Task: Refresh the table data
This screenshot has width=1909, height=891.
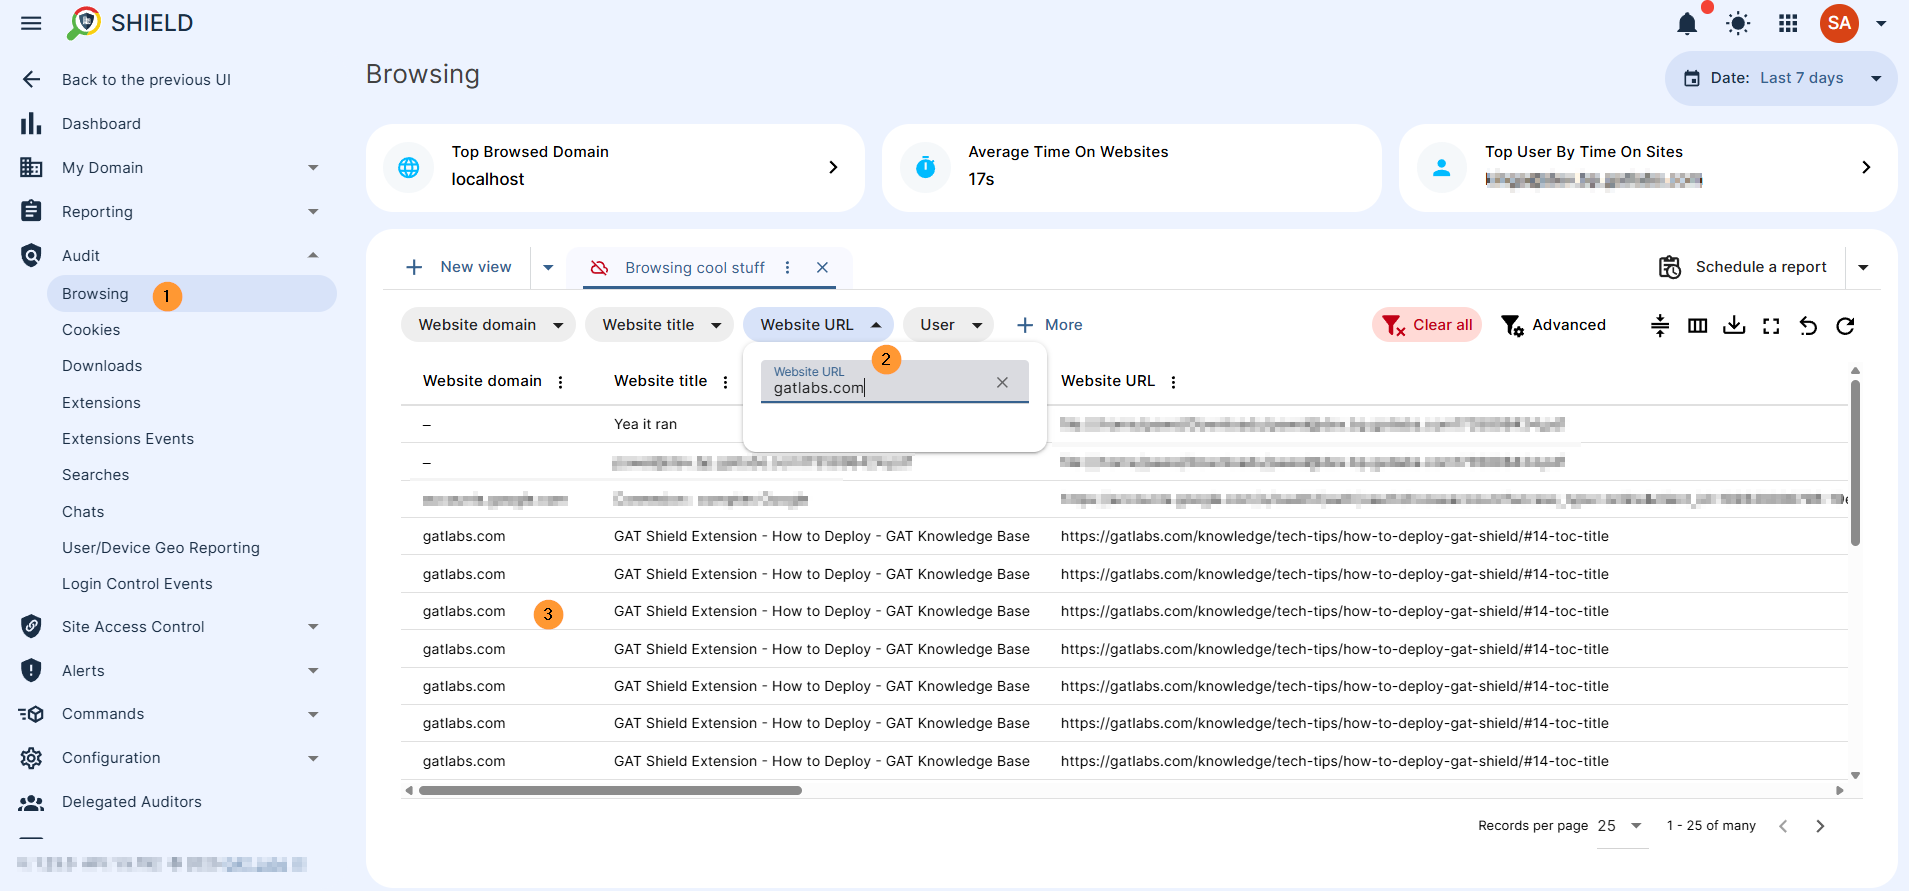Action: coord(1845,325)
